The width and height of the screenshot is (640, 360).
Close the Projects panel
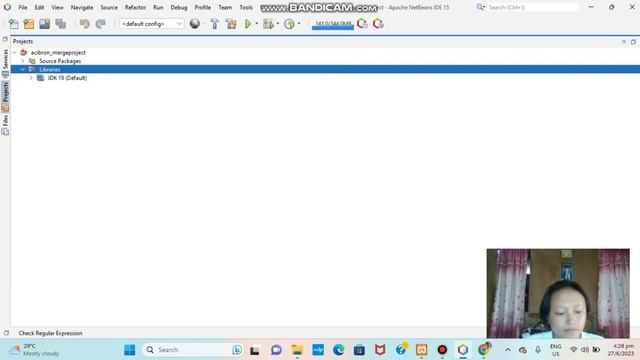(x=624, y=42)
